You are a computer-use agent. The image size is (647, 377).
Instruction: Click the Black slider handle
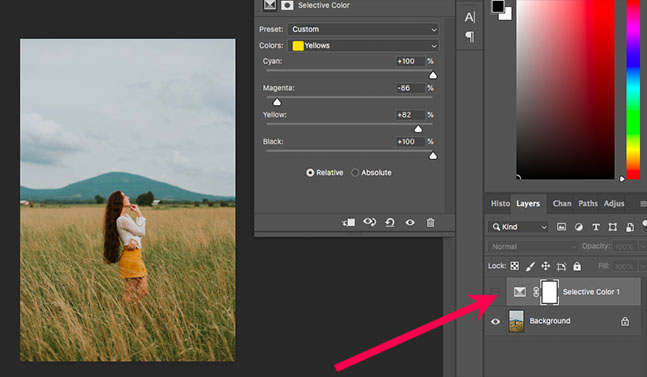(432, 156)
